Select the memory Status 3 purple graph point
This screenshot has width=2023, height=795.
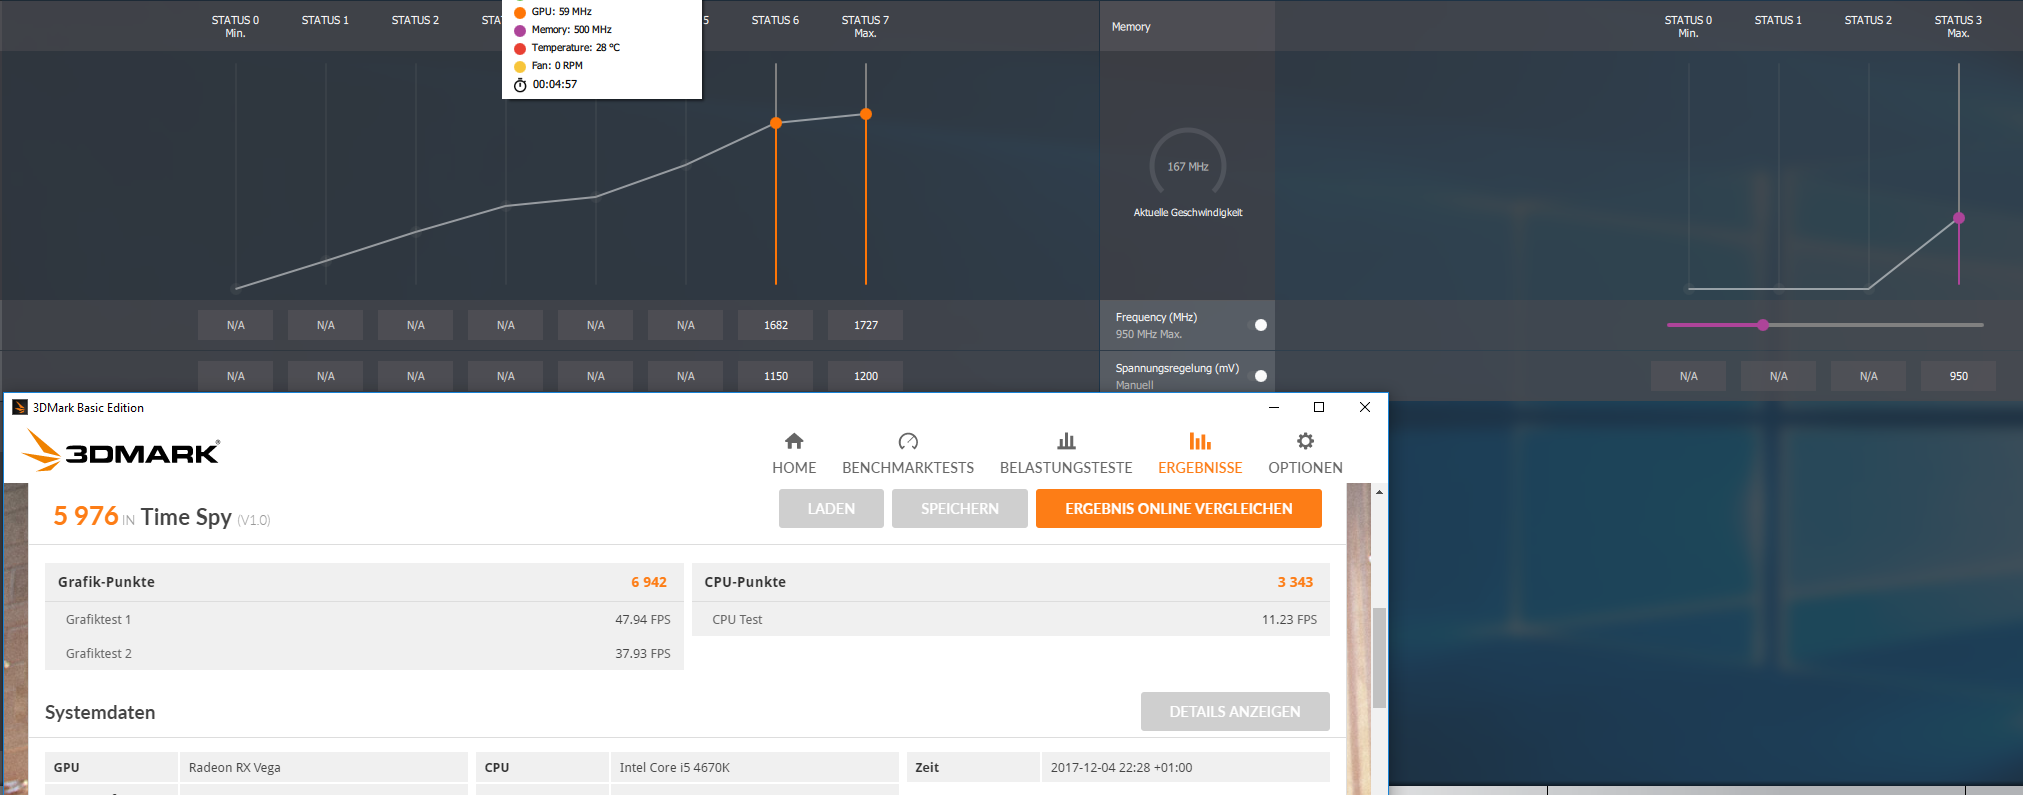pyautogui.click(x=1959, y=218)
